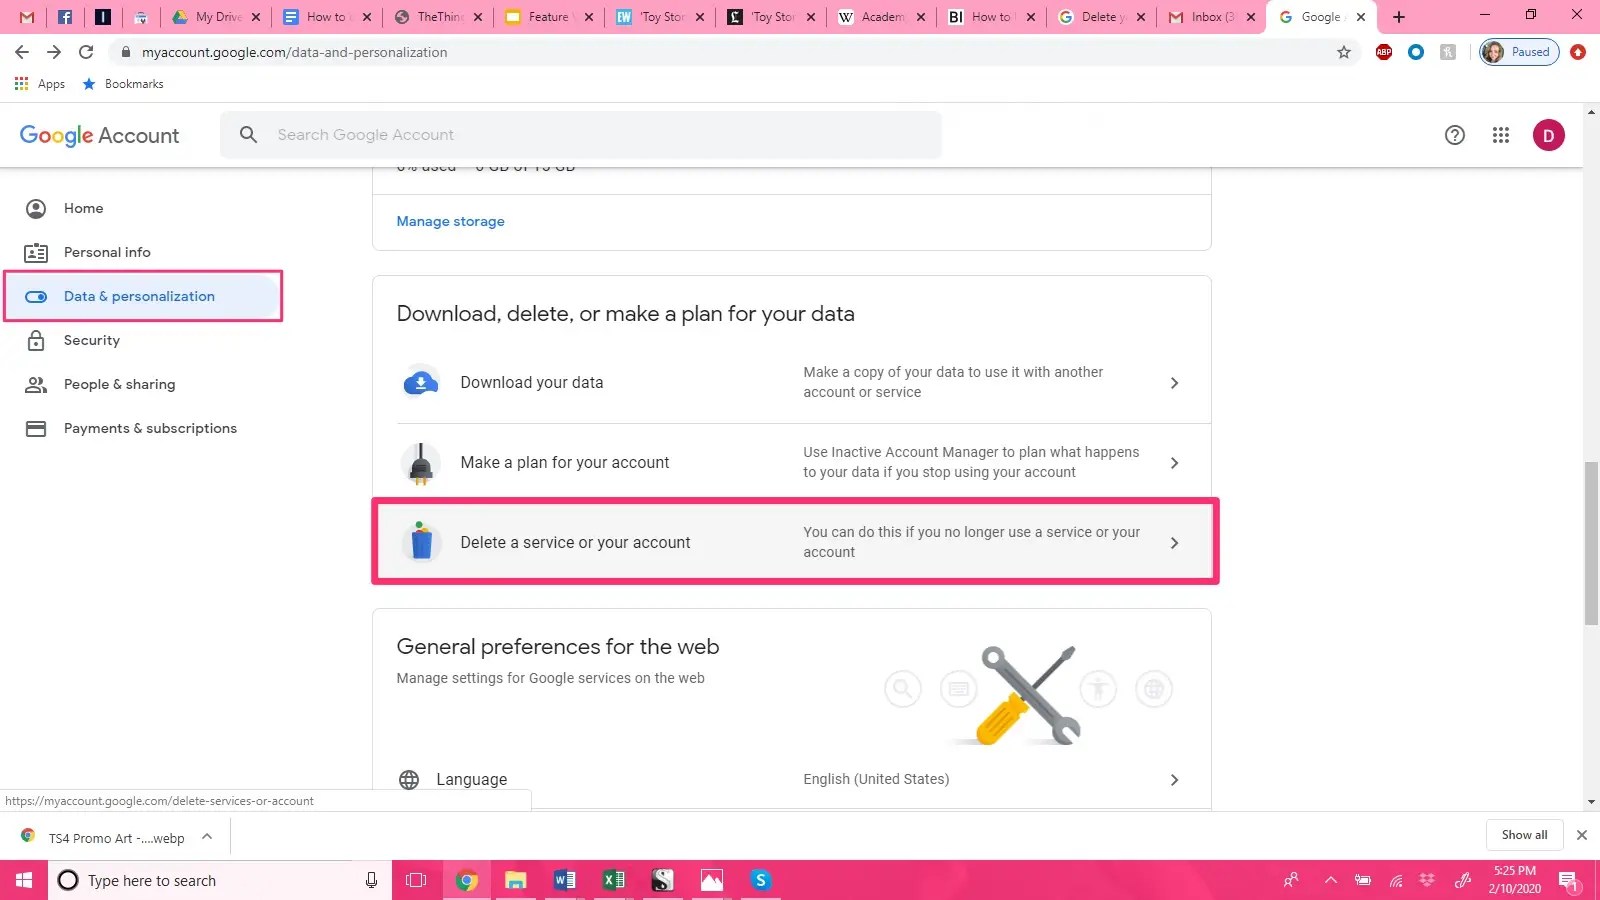Viewport: 1600px width, 900px height.
Task: Select Data & personalization in the sidebar
Action: pyautogui.click(x=144, y=296)
